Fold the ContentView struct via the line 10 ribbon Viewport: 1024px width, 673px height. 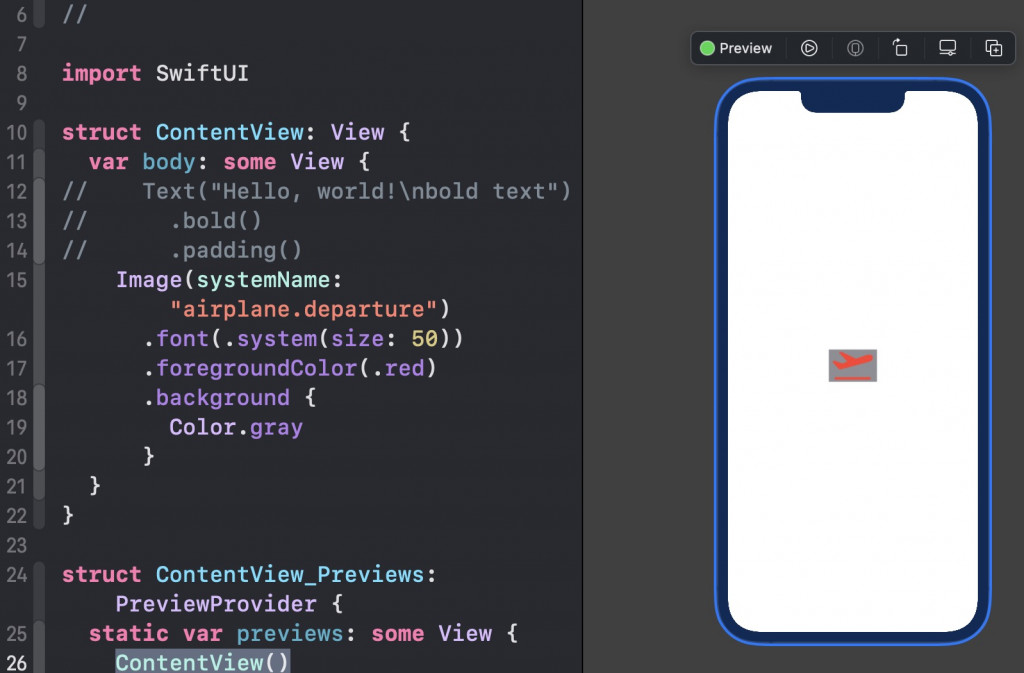coord(39,133)
